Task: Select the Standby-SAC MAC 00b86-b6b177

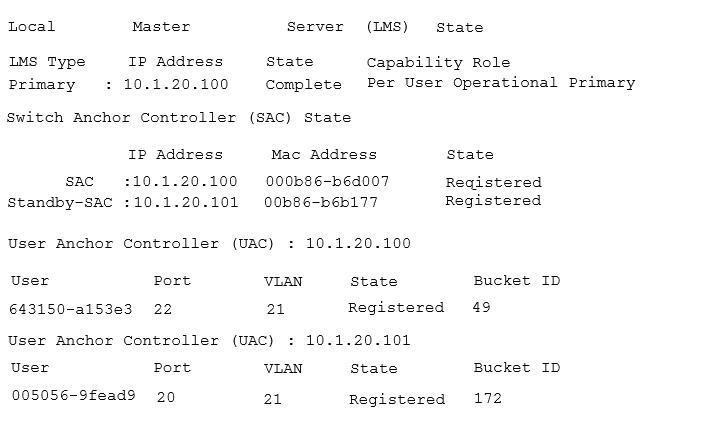Action: pos(321,202)
